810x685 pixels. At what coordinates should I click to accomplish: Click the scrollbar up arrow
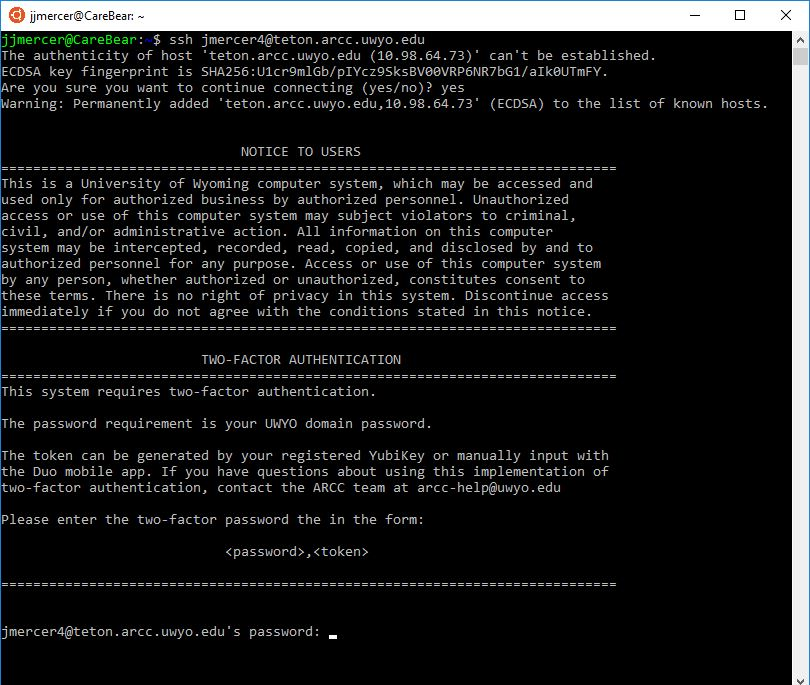801,39
